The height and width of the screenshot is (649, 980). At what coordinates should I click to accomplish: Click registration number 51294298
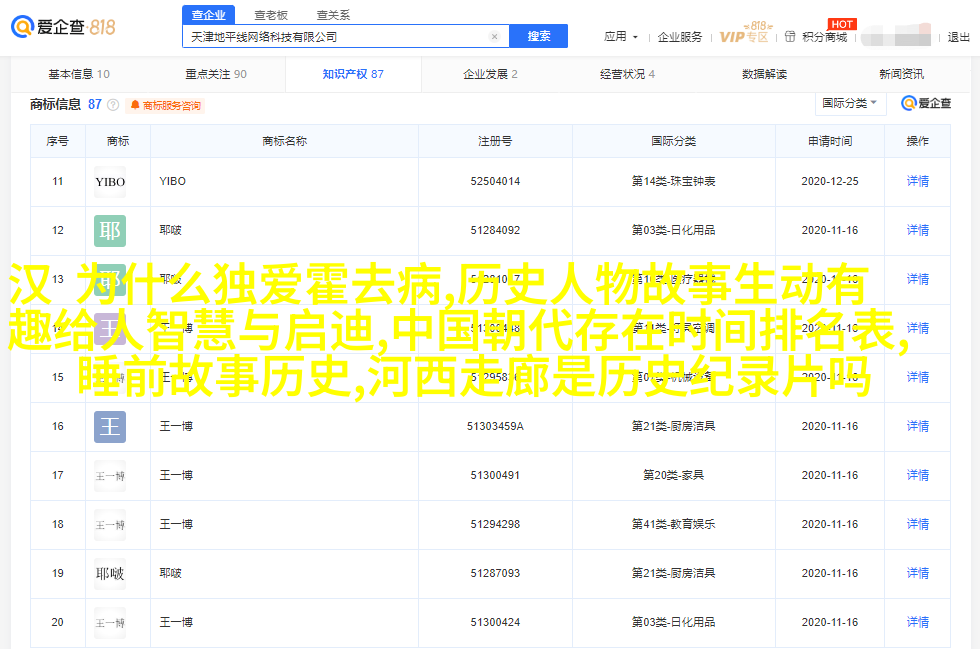(495, 524)
